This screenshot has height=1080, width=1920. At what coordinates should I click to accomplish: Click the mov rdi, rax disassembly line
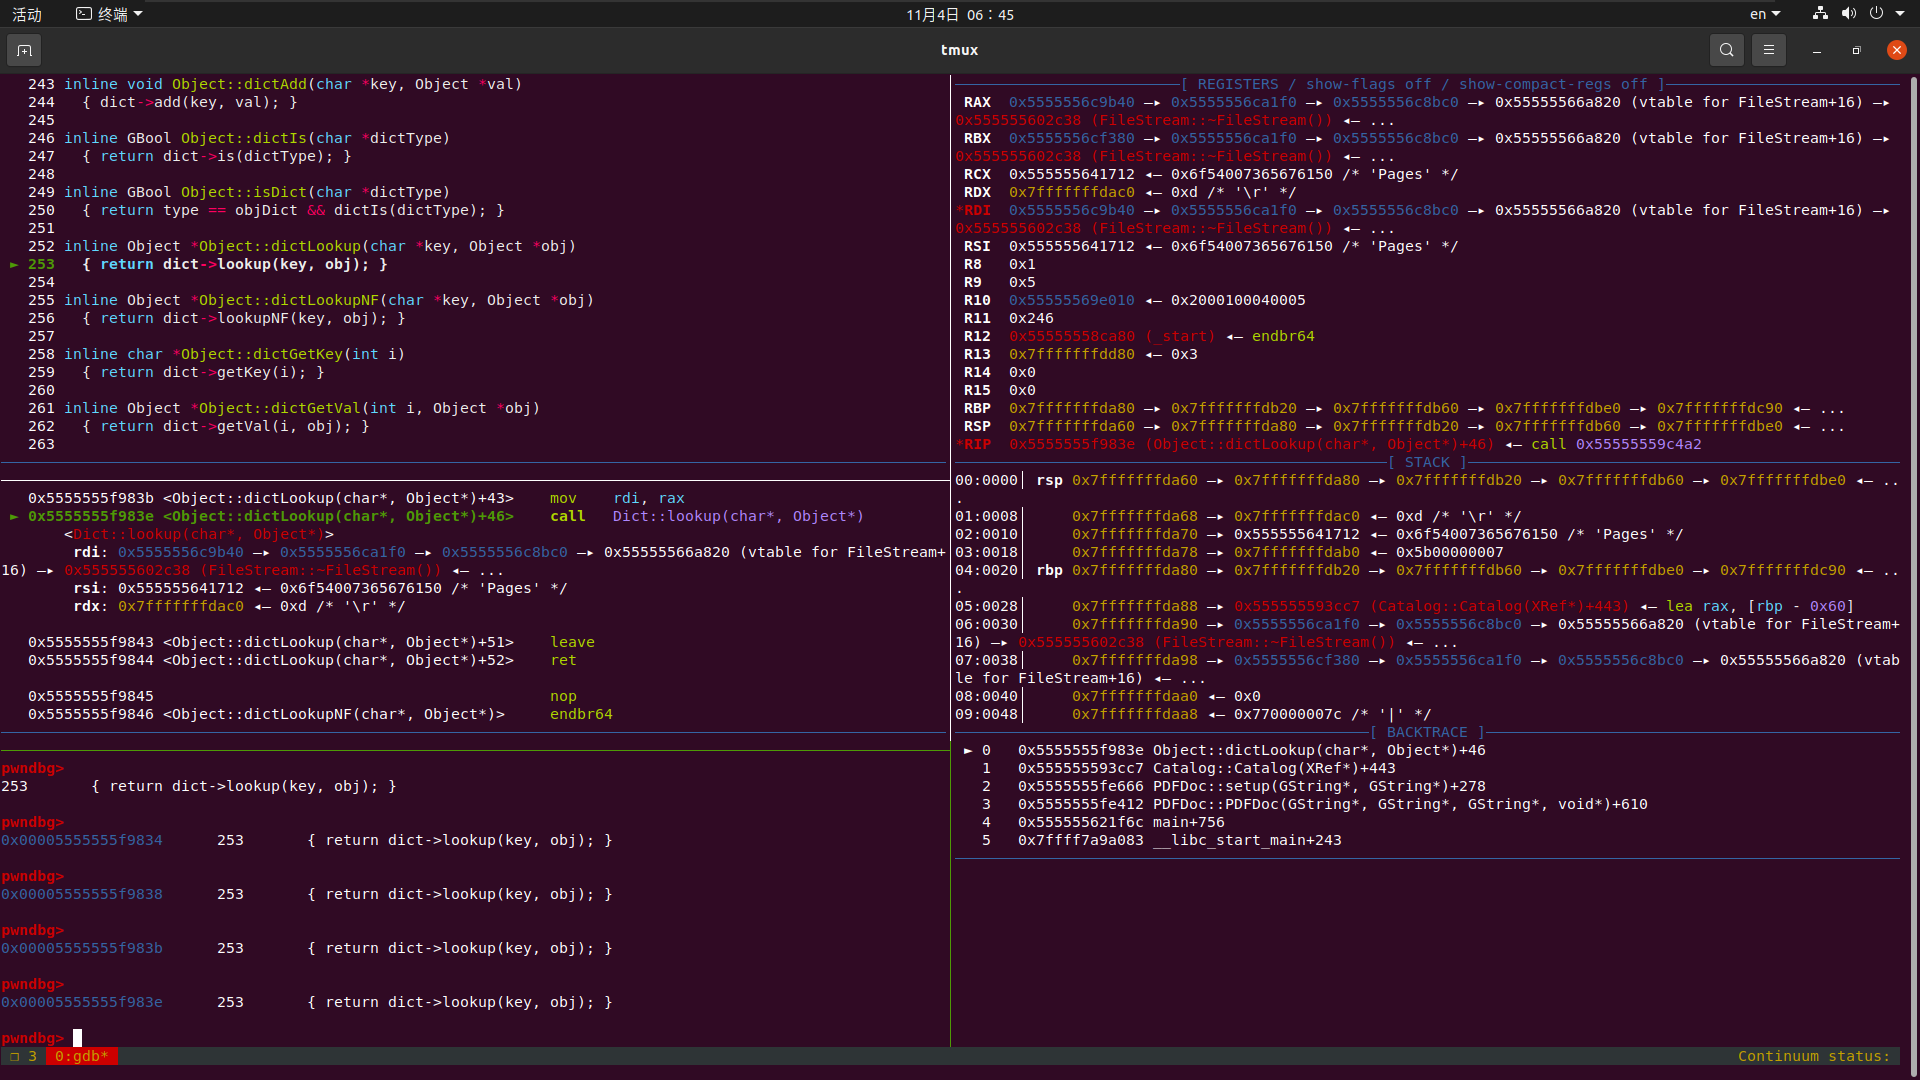coord(356,498)
